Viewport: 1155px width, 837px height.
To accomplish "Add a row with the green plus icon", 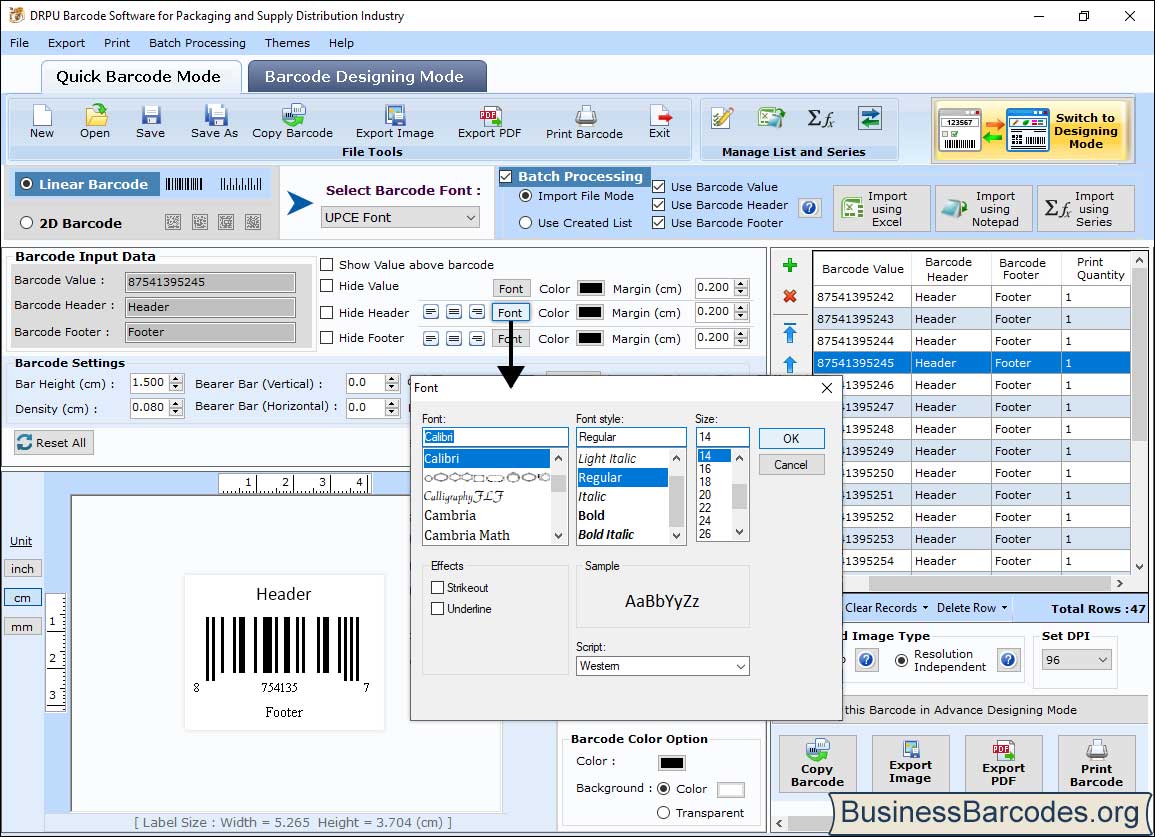I will (790, 265).
